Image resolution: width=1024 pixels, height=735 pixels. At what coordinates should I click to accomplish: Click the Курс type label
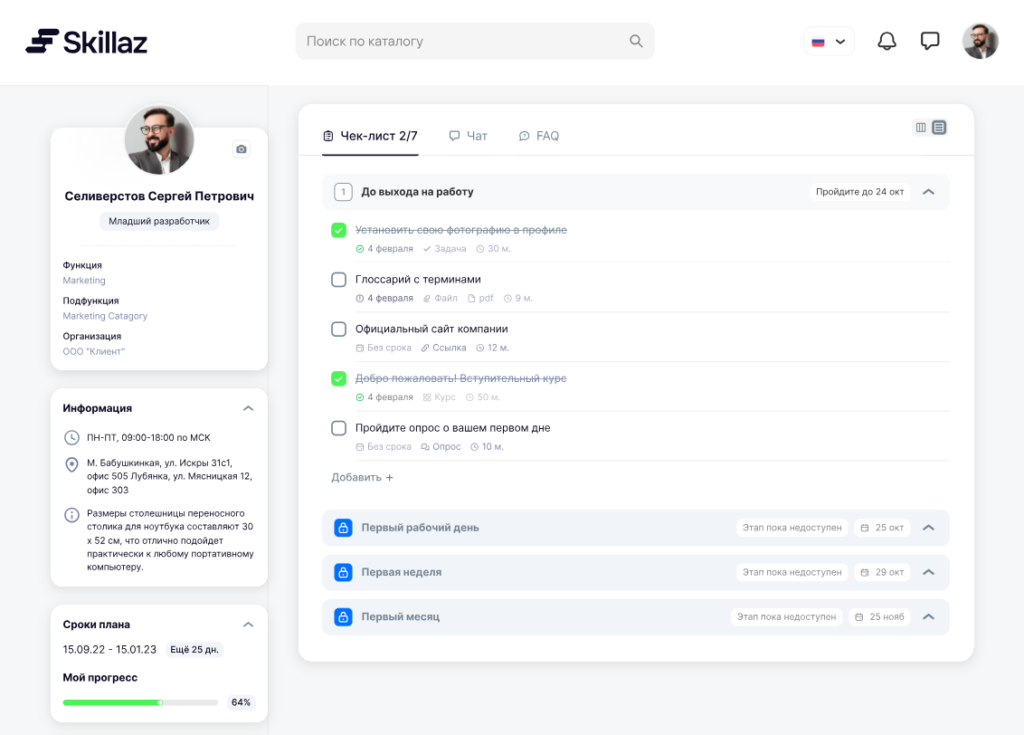[439, 397]
